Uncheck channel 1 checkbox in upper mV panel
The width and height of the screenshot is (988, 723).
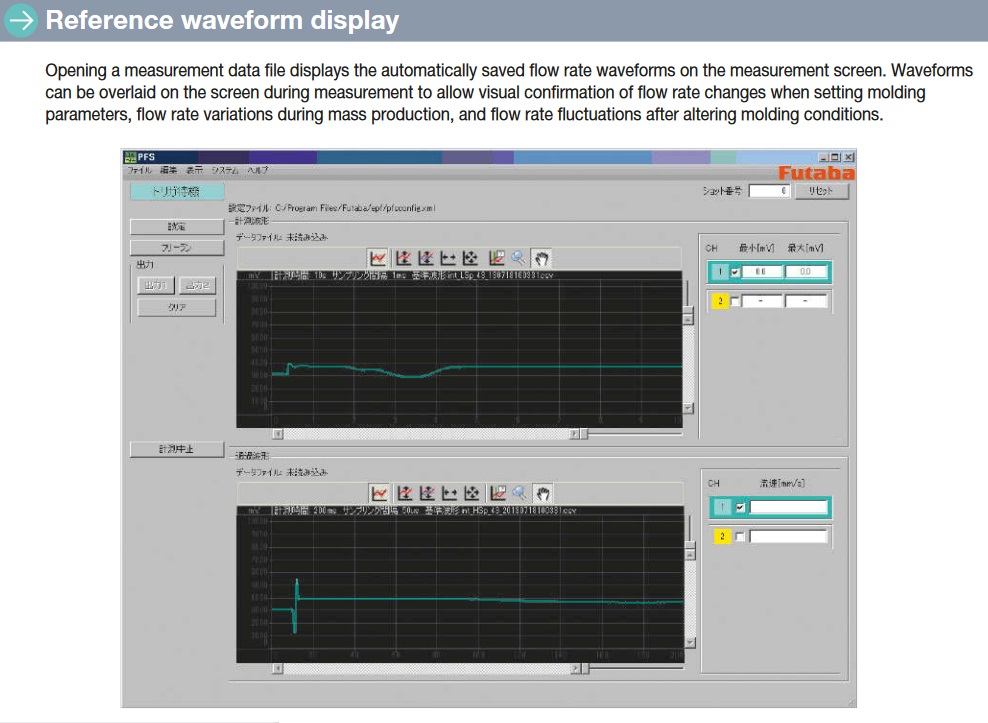(736, 272)
